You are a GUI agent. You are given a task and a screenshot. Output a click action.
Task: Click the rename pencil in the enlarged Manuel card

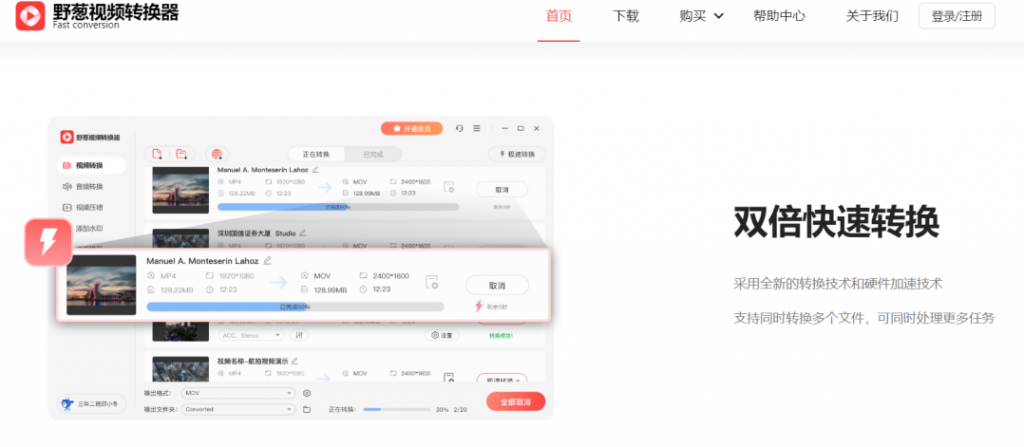(x=267, y=261)
